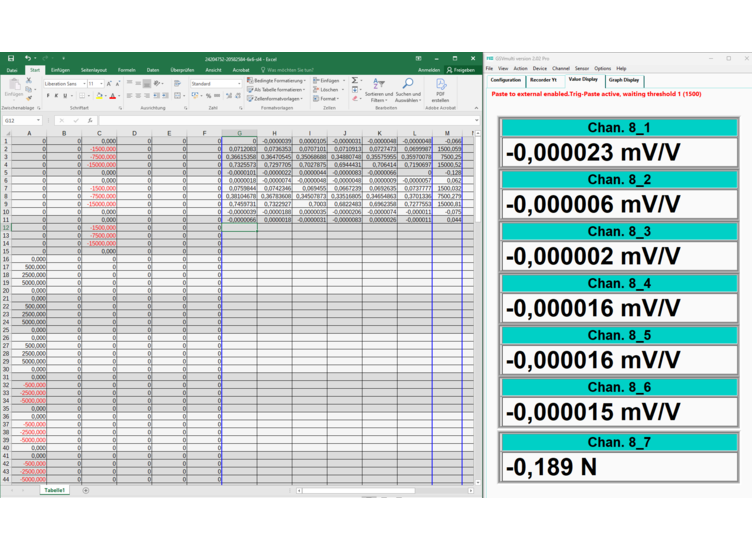Click the AutoSum sigma icon
The image size is (752, 550).
pyautogui.click(x=354, y=81)
